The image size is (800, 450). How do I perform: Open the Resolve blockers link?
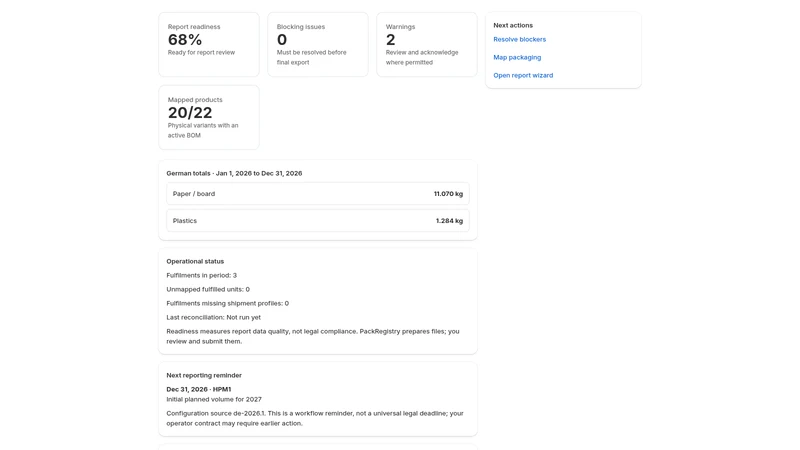[519, 39]
